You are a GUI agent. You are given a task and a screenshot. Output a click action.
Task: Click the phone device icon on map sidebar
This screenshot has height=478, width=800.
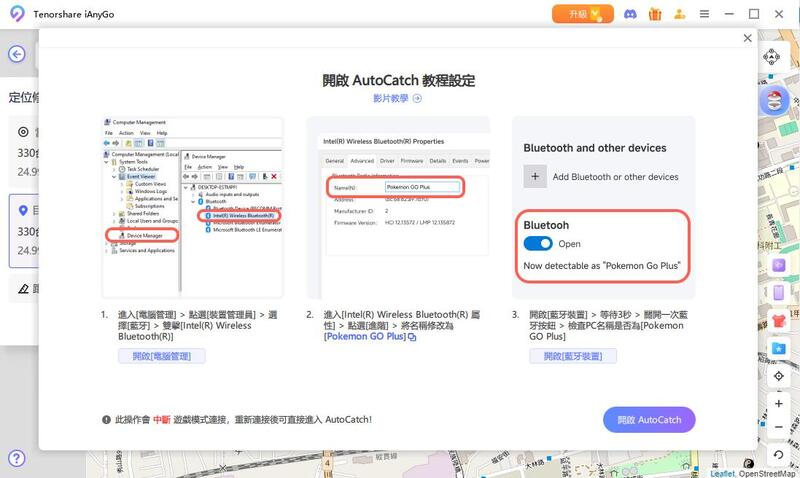779,292
